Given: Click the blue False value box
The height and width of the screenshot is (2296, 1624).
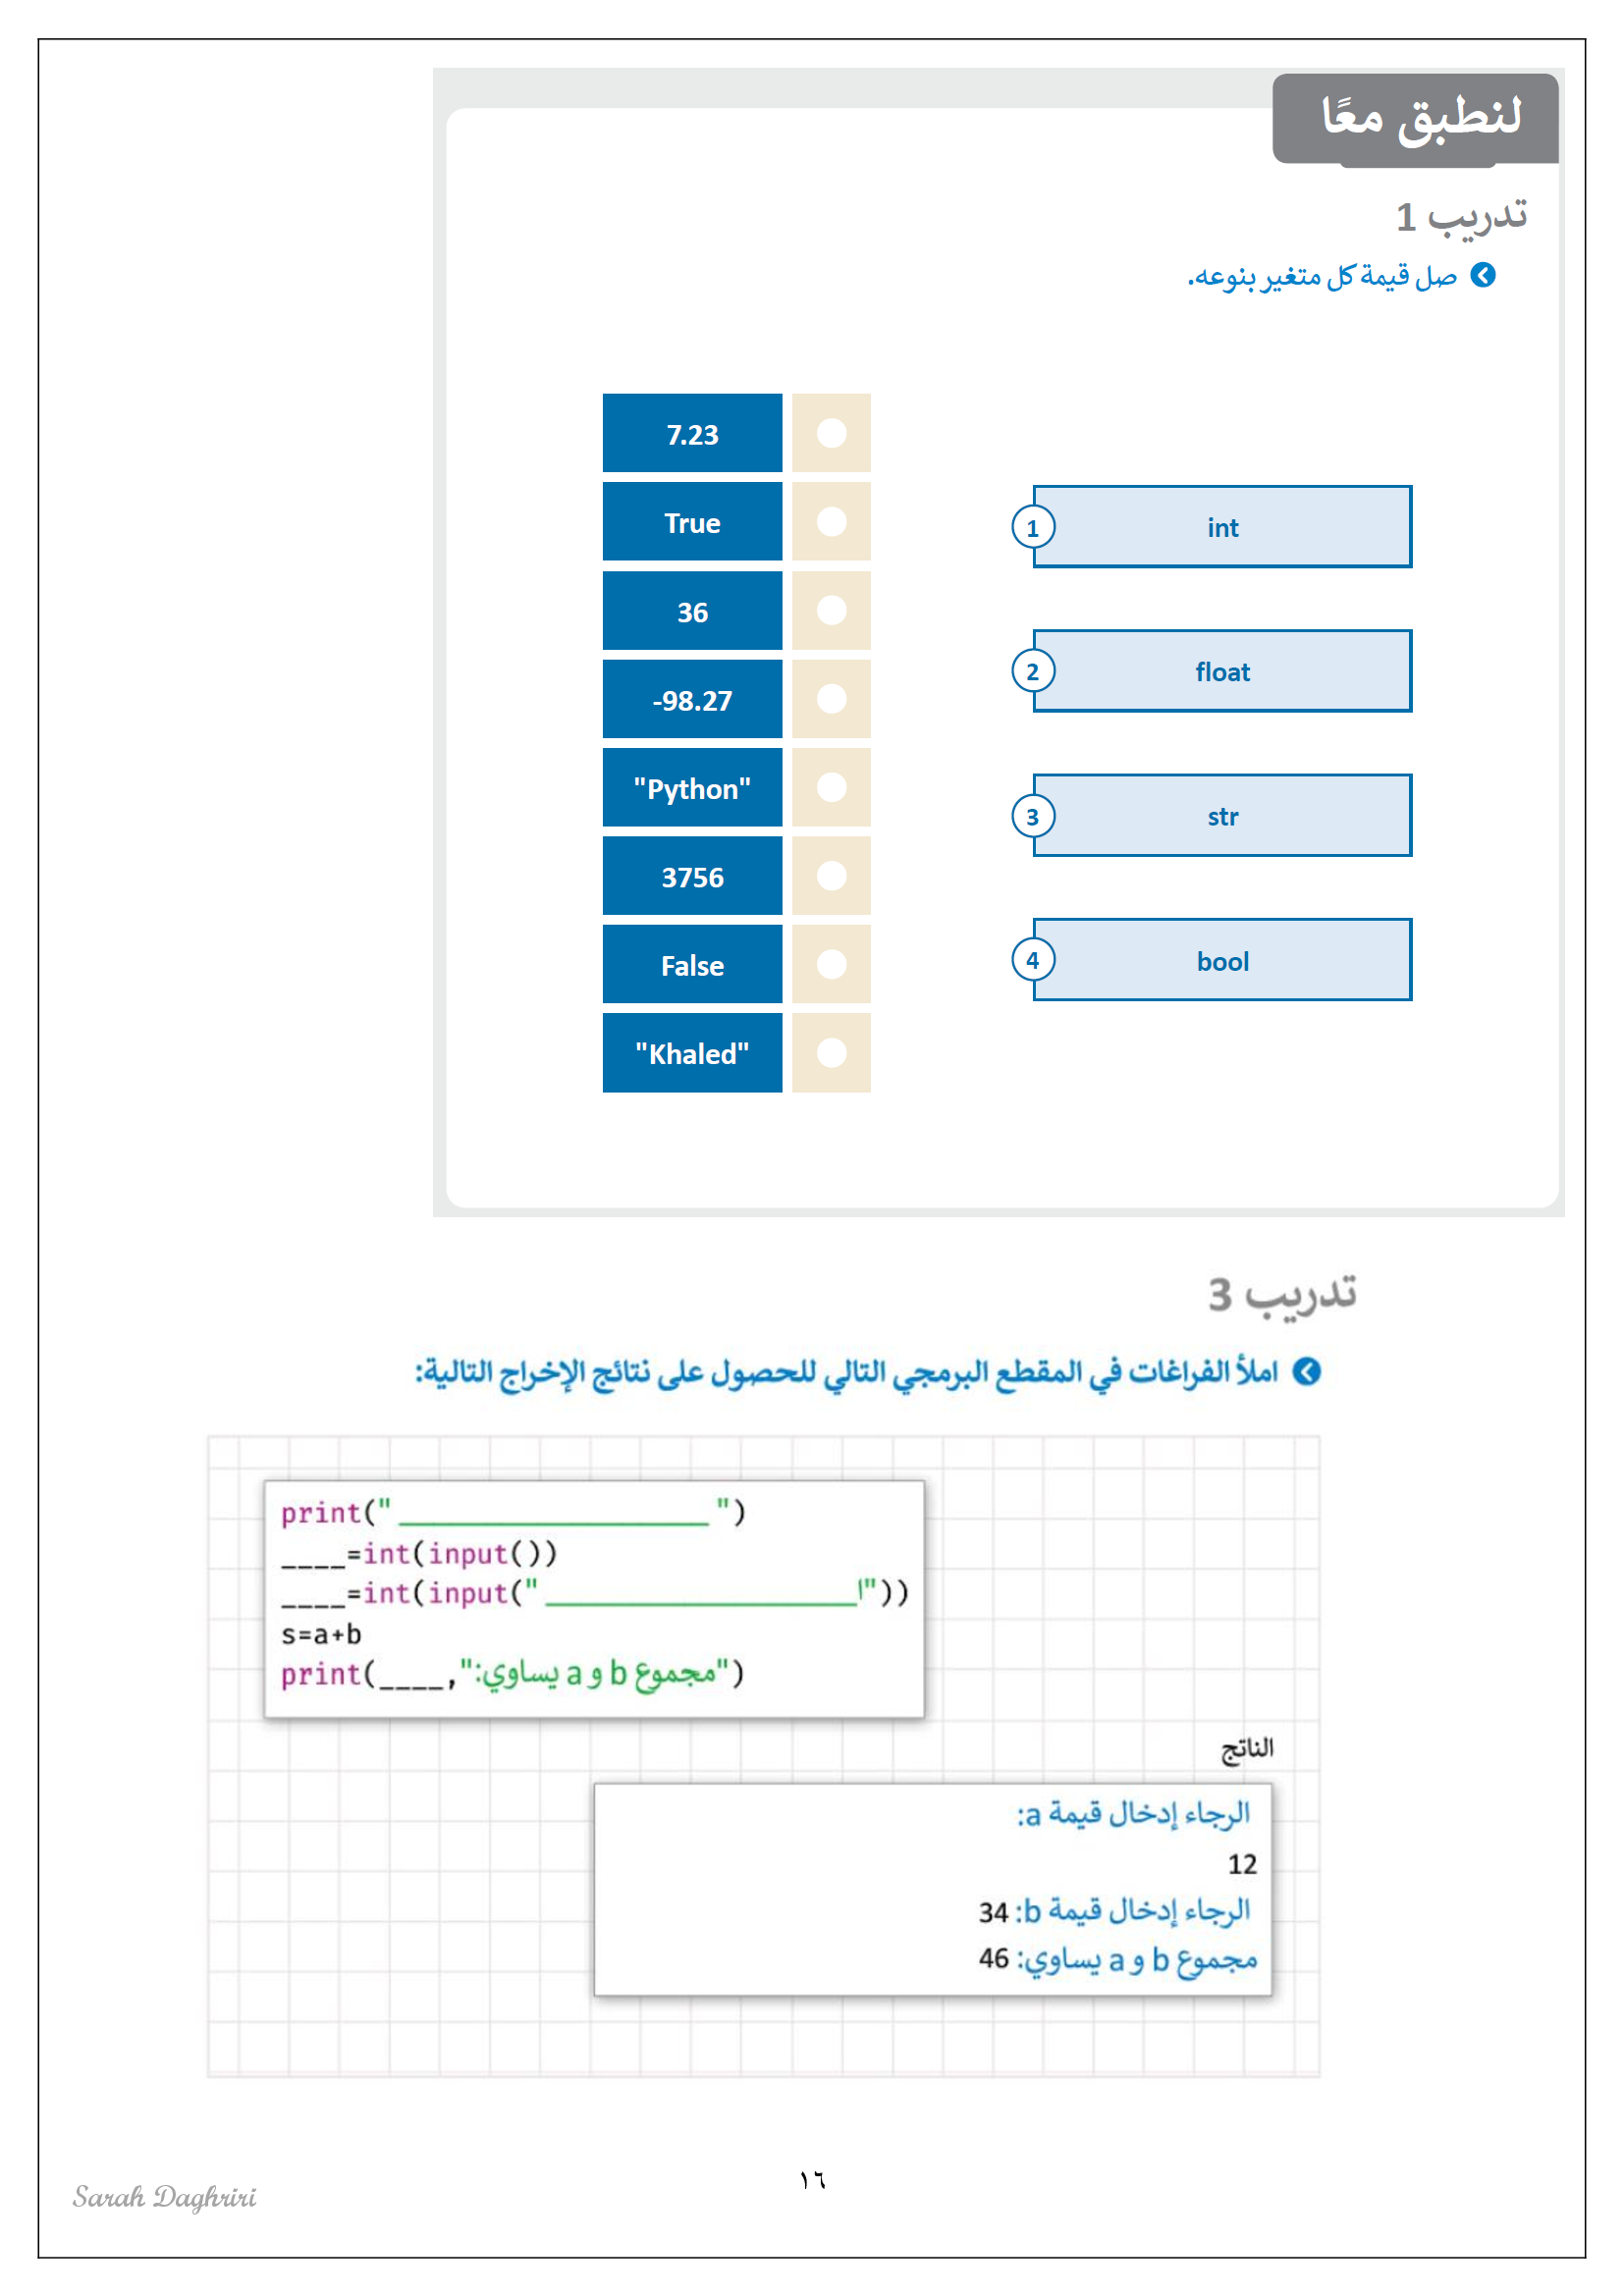Looking at the screenshot, I should point(692,964).
